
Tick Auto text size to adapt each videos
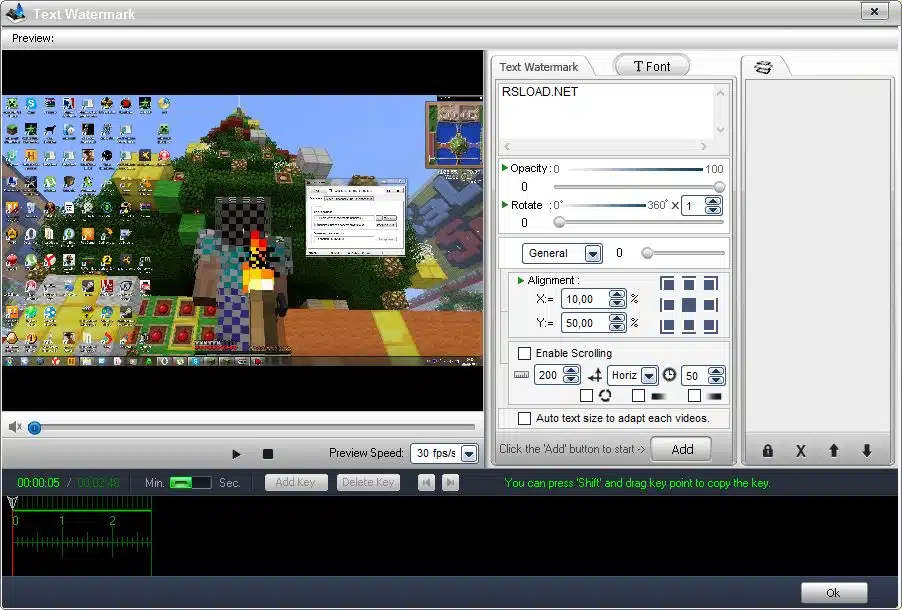click(524, 418)
